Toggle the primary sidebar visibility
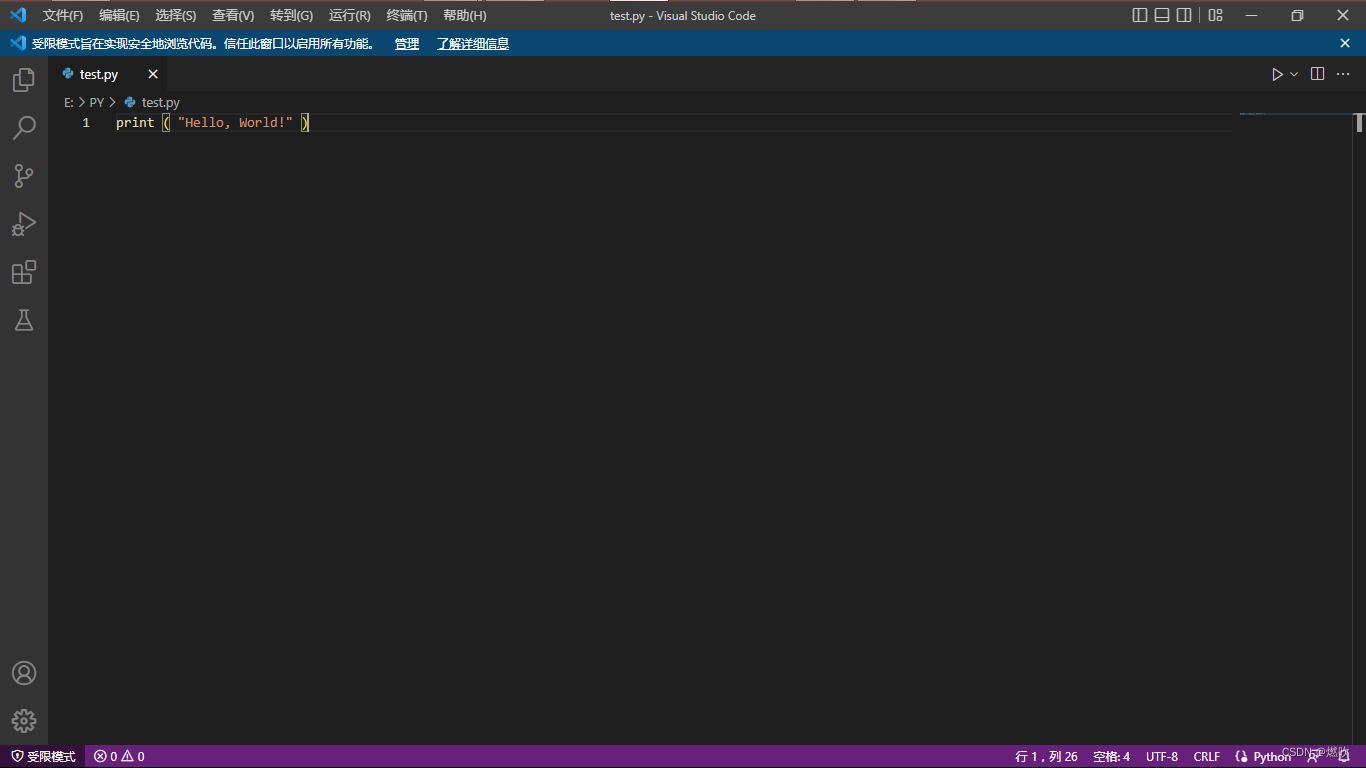This screenshot has height=768, width=1366. (x=1139, y=15)
